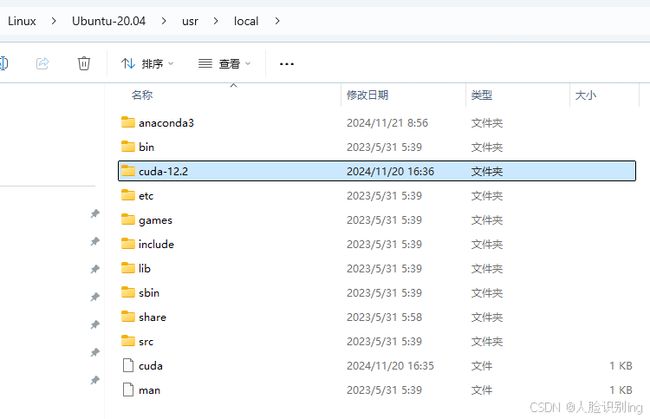This screenshot has width=650, height=419.
Task: Sort by the 类型 column header
Action: click(x=481, y=95)
